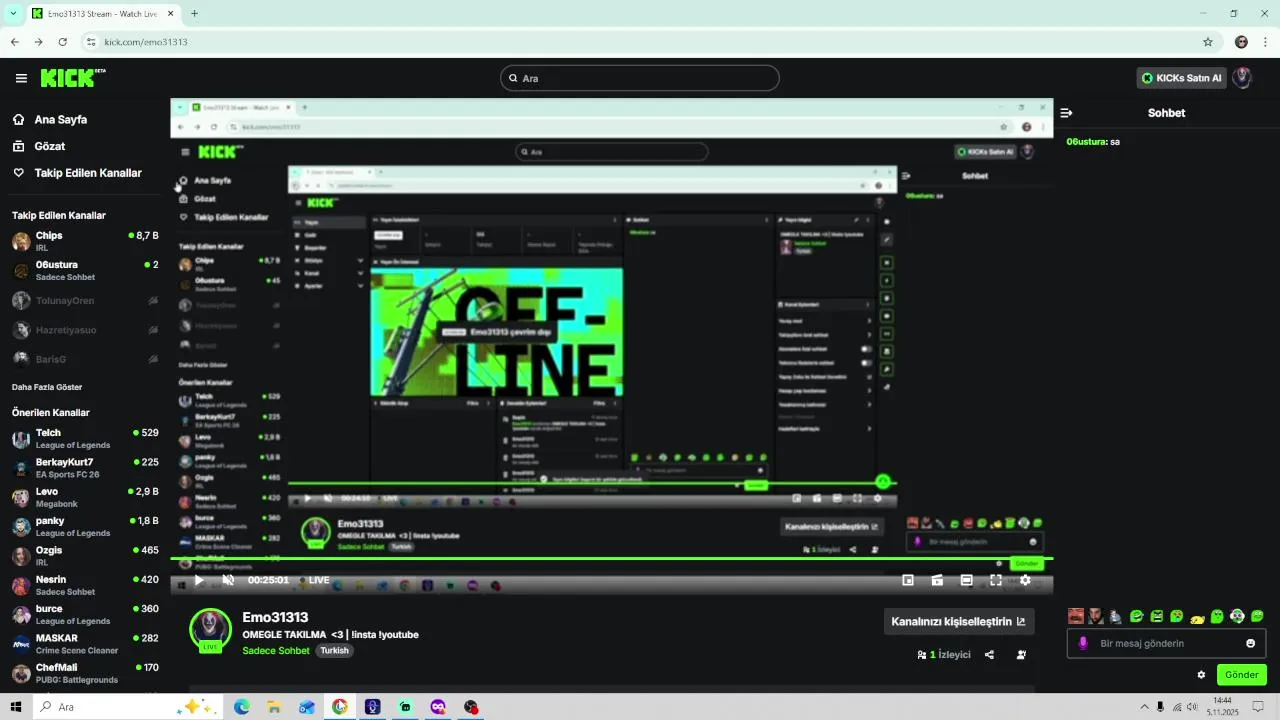Click the green laughing emote
This screenshot has width=1280, height=720.
(1136, 616)
